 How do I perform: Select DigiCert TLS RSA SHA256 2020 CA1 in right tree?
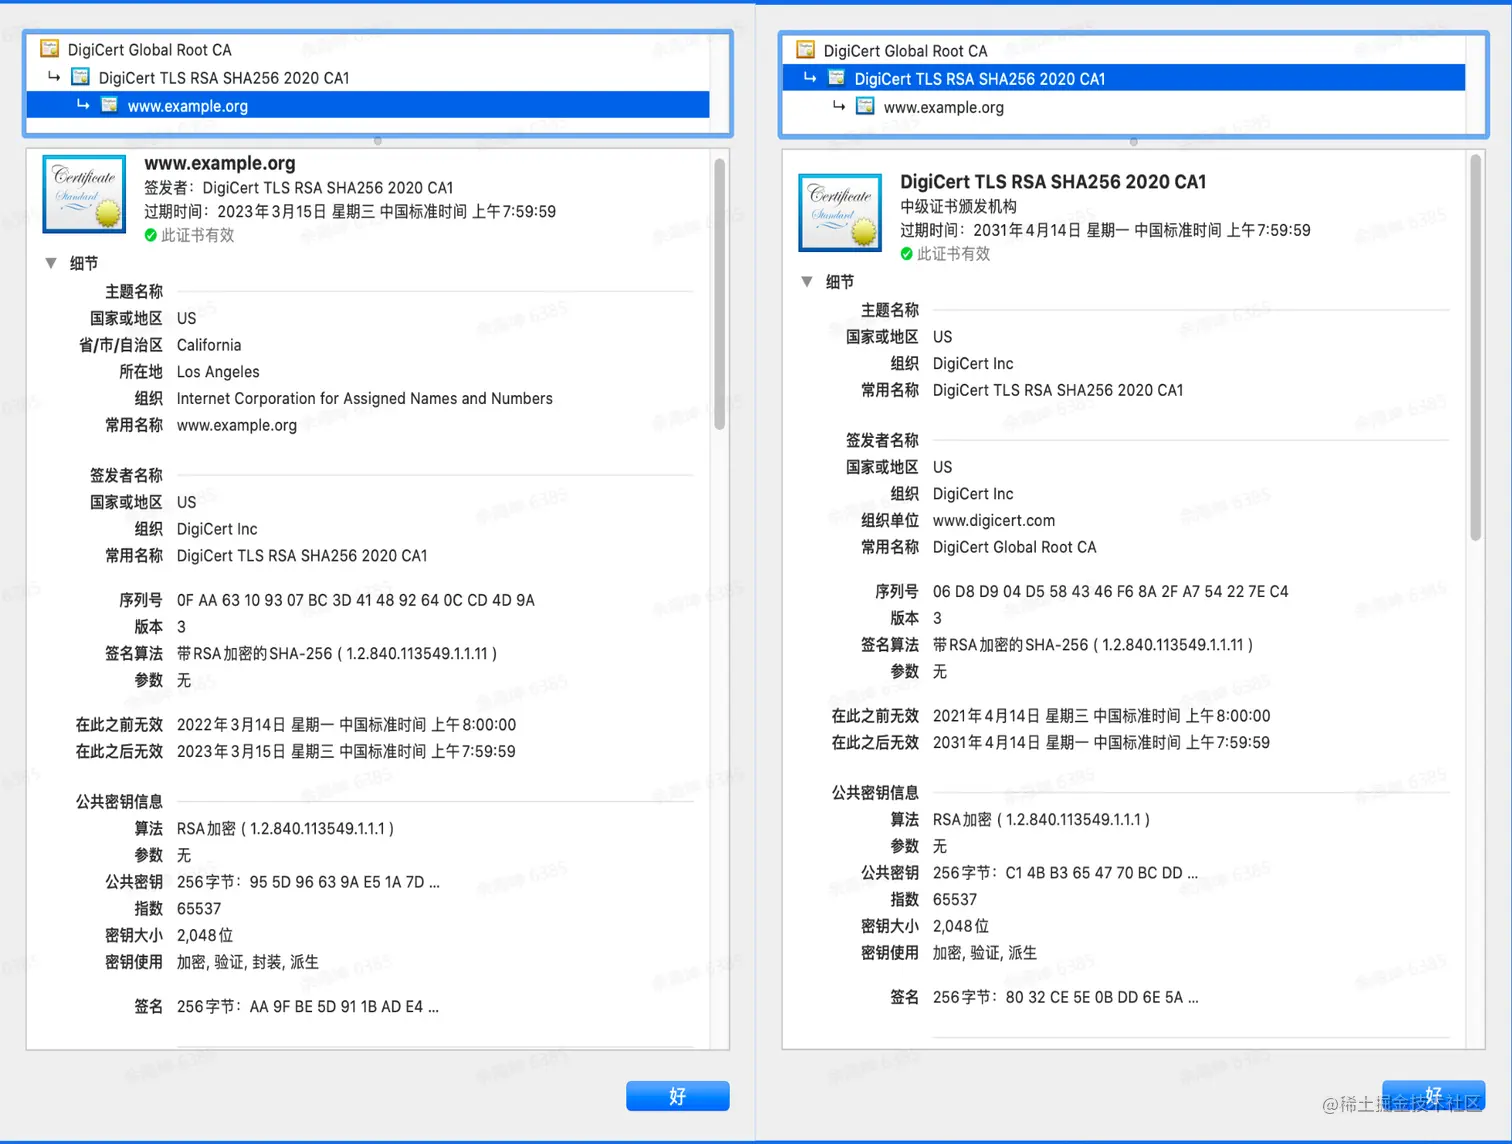[1124, 78]
